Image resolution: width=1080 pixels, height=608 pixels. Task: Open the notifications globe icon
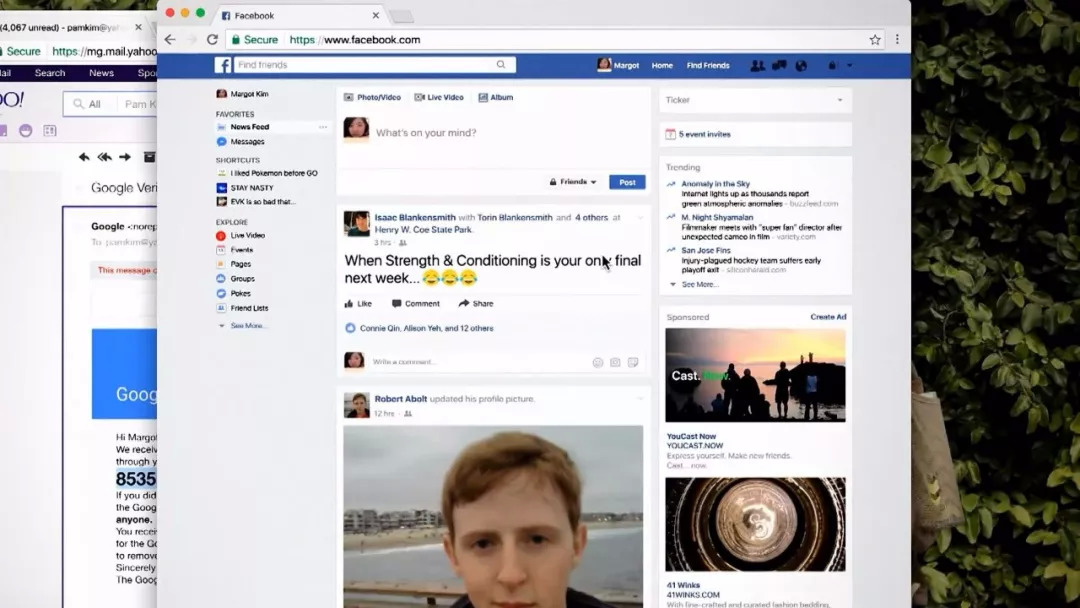pos(801,66)
